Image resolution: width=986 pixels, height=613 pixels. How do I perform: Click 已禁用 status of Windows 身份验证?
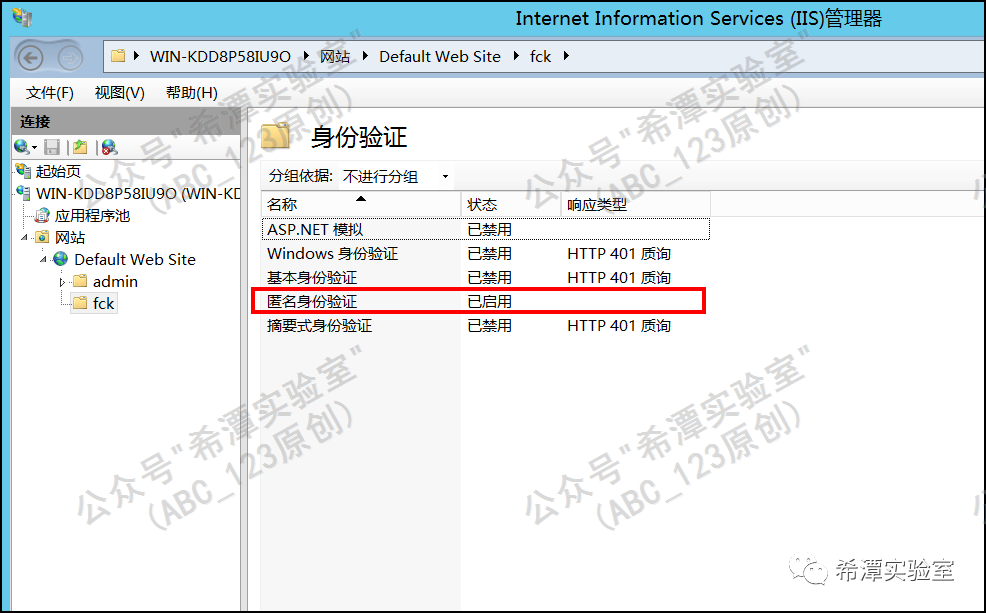(489, 253)
